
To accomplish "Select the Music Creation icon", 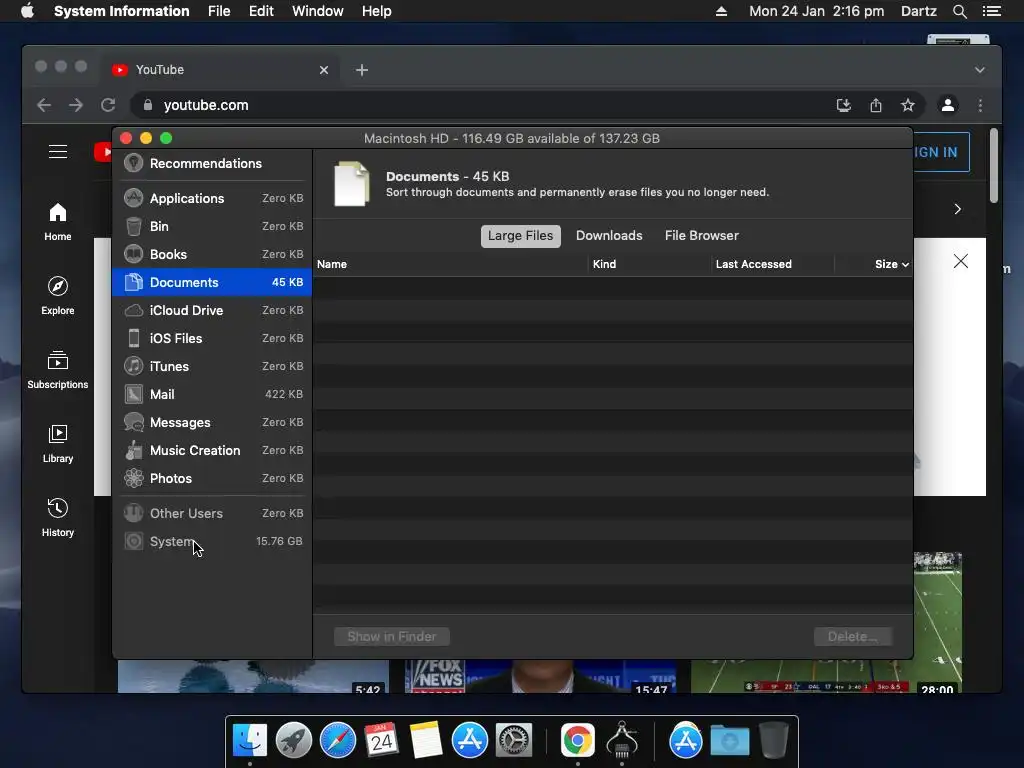I will click(x=133, y=450).
